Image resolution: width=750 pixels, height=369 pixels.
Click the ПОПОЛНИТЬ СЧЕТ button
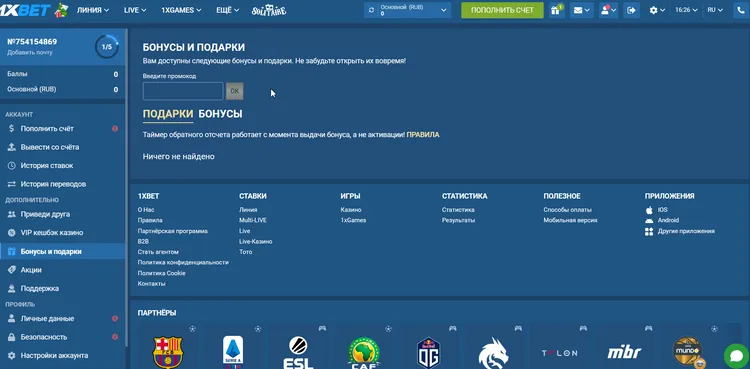click(x=502, y=10)
